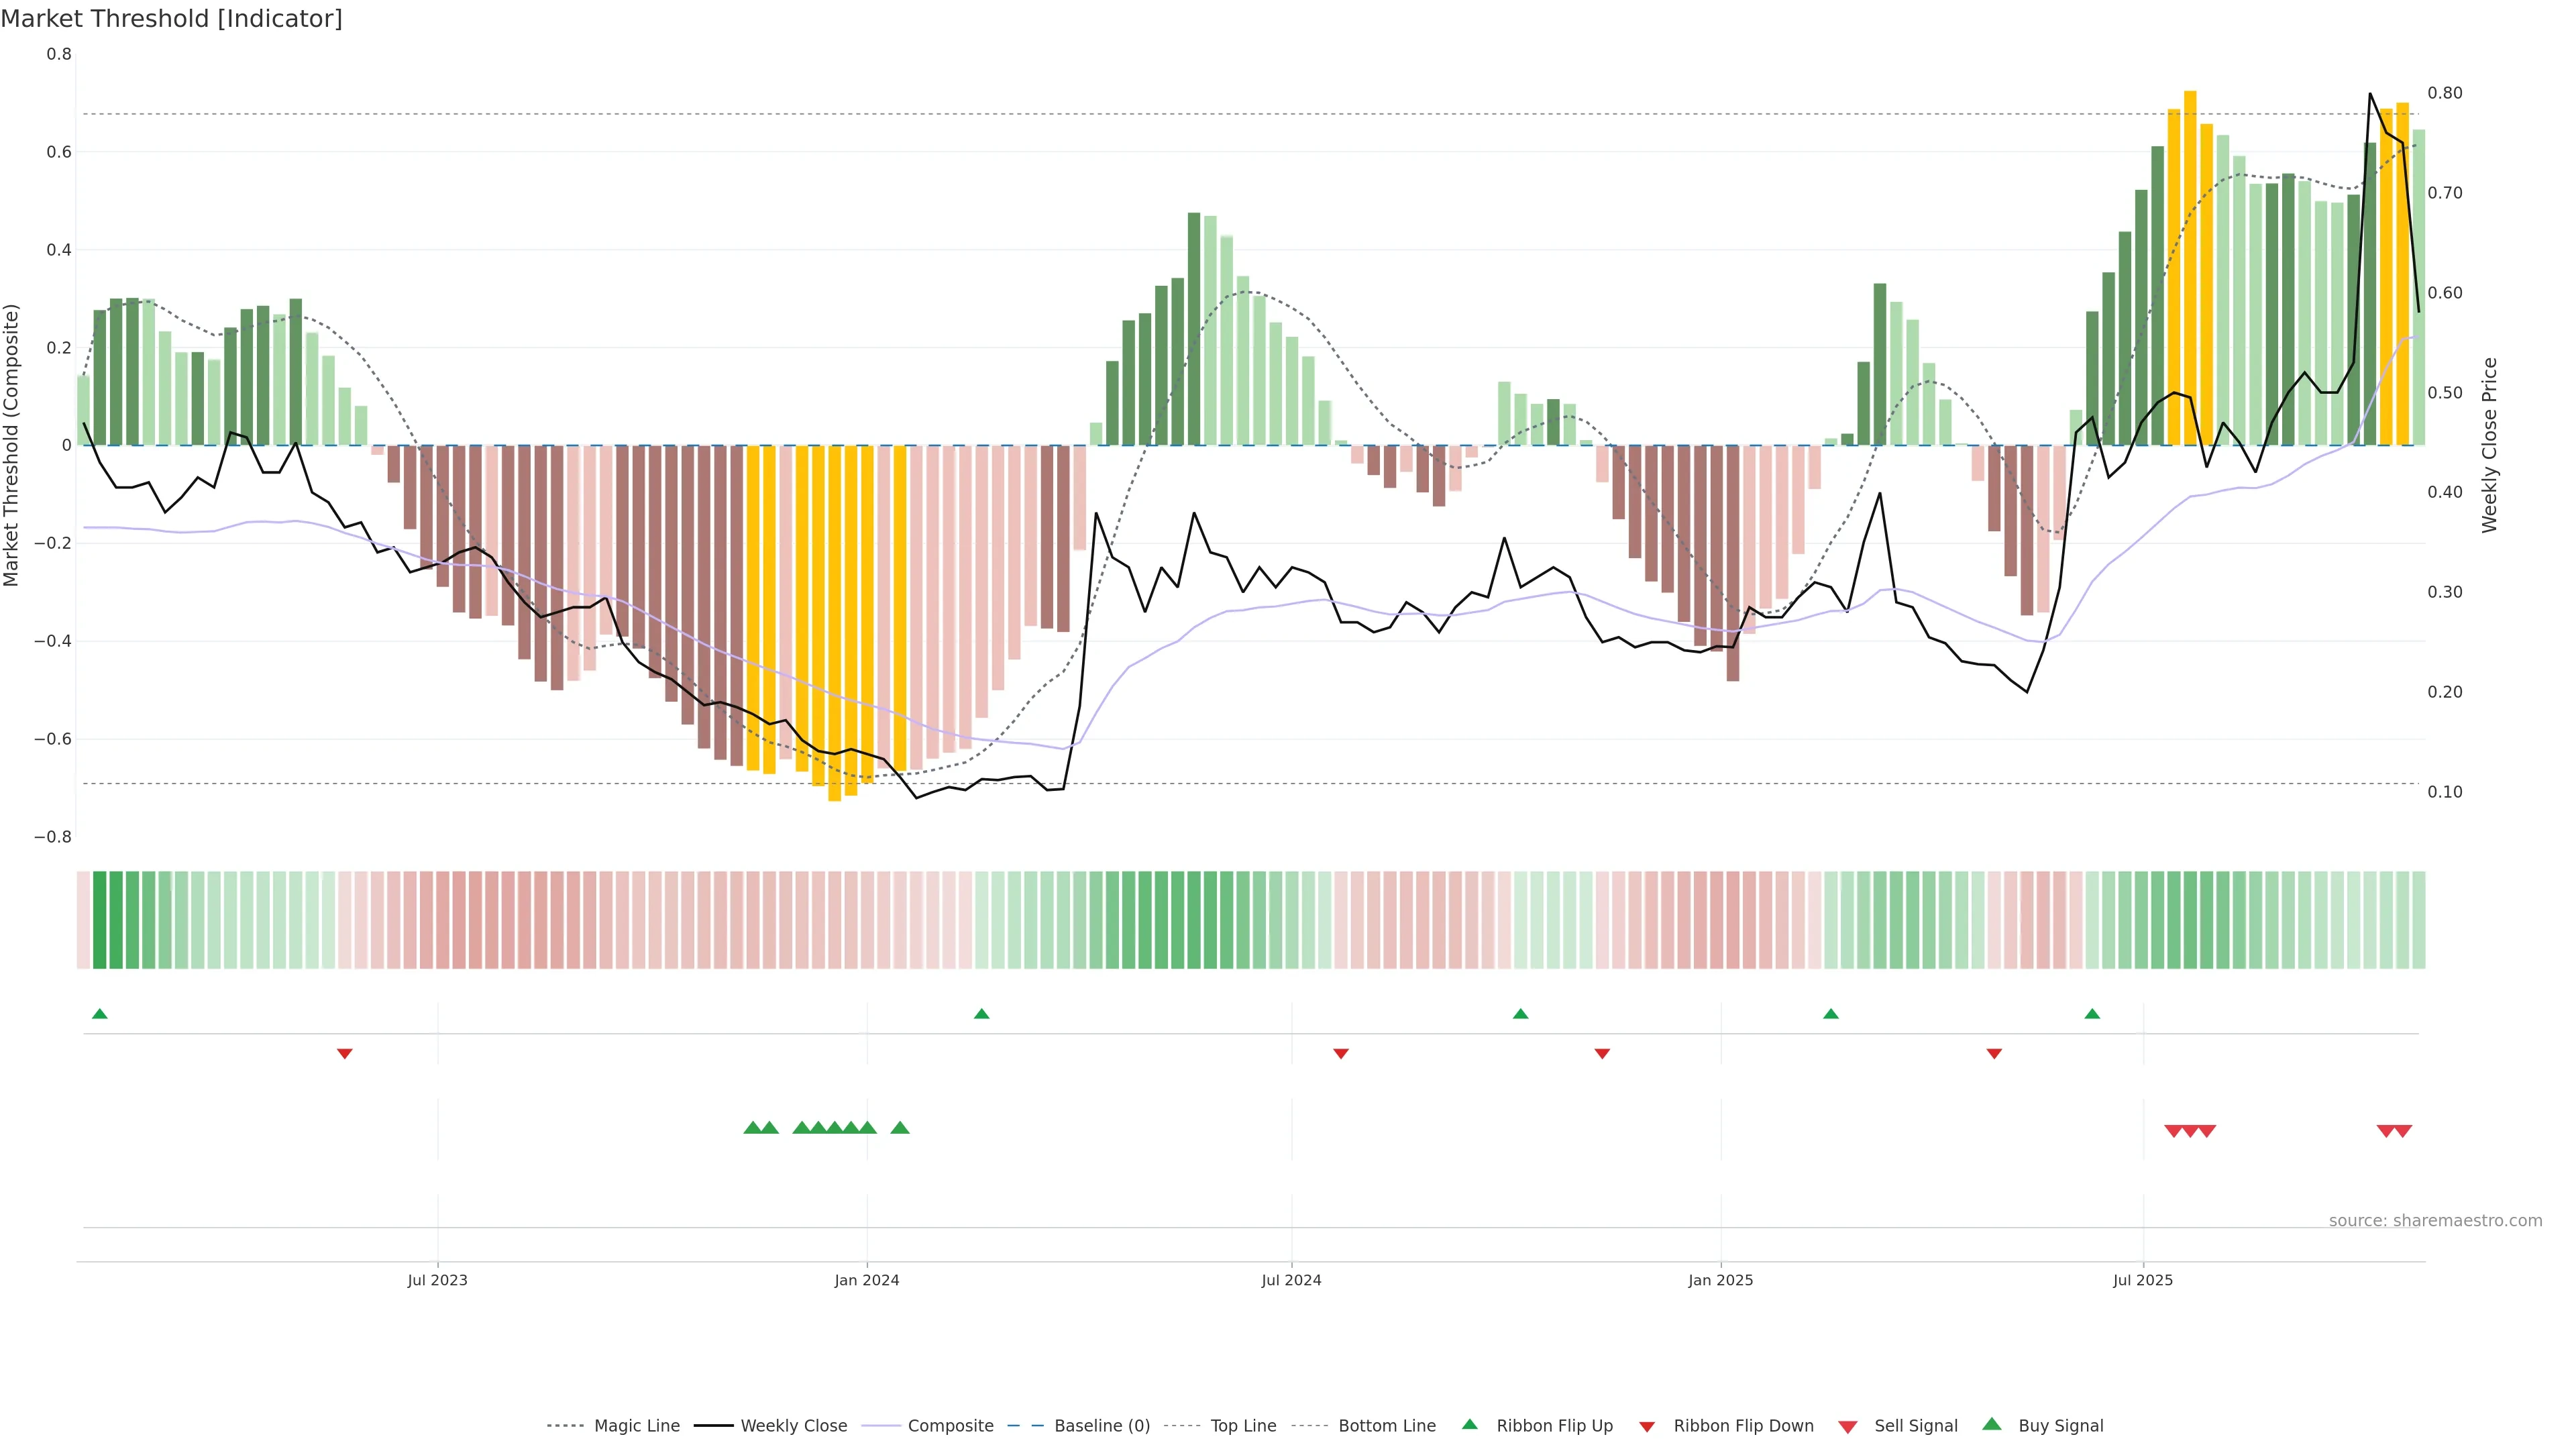Toggle the Magic Line legend entry

pyautogui.click(x=636, y=1426)
